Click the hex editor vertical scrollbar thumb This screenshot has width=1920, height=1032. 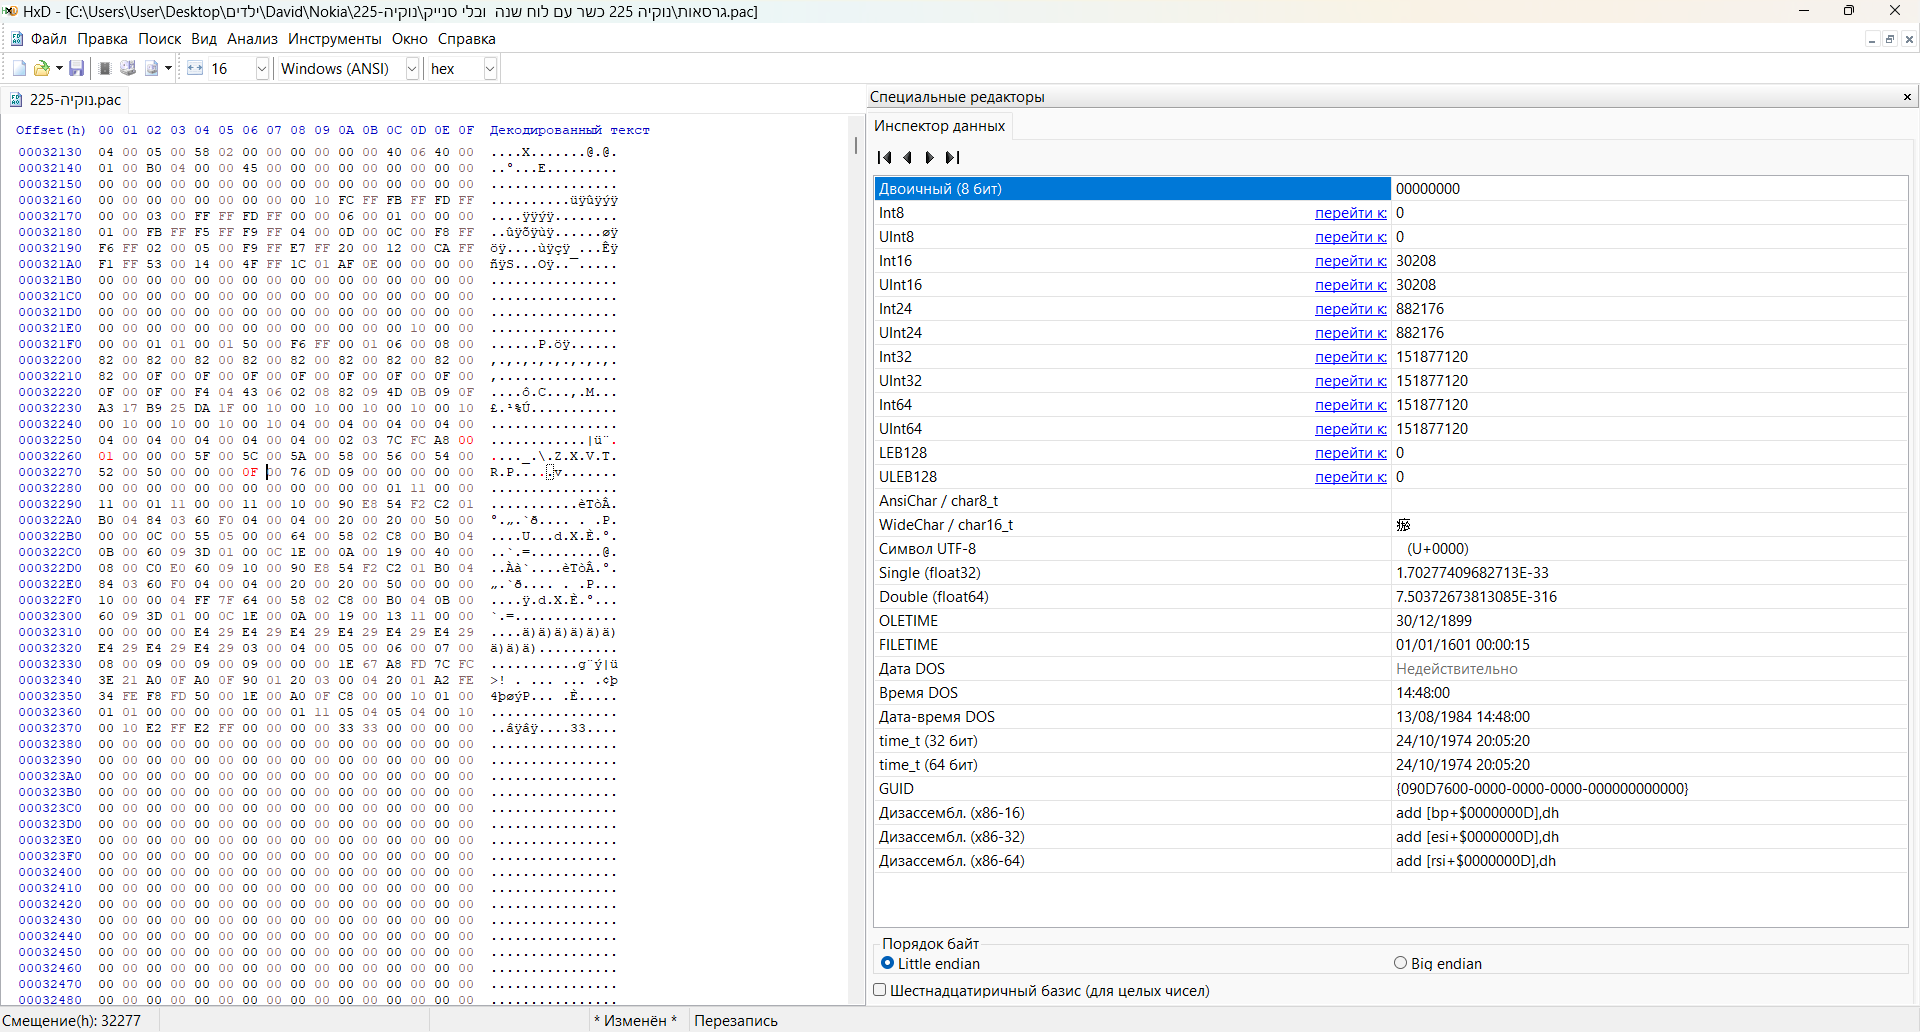pyautogui.click(x=856, y=145)
